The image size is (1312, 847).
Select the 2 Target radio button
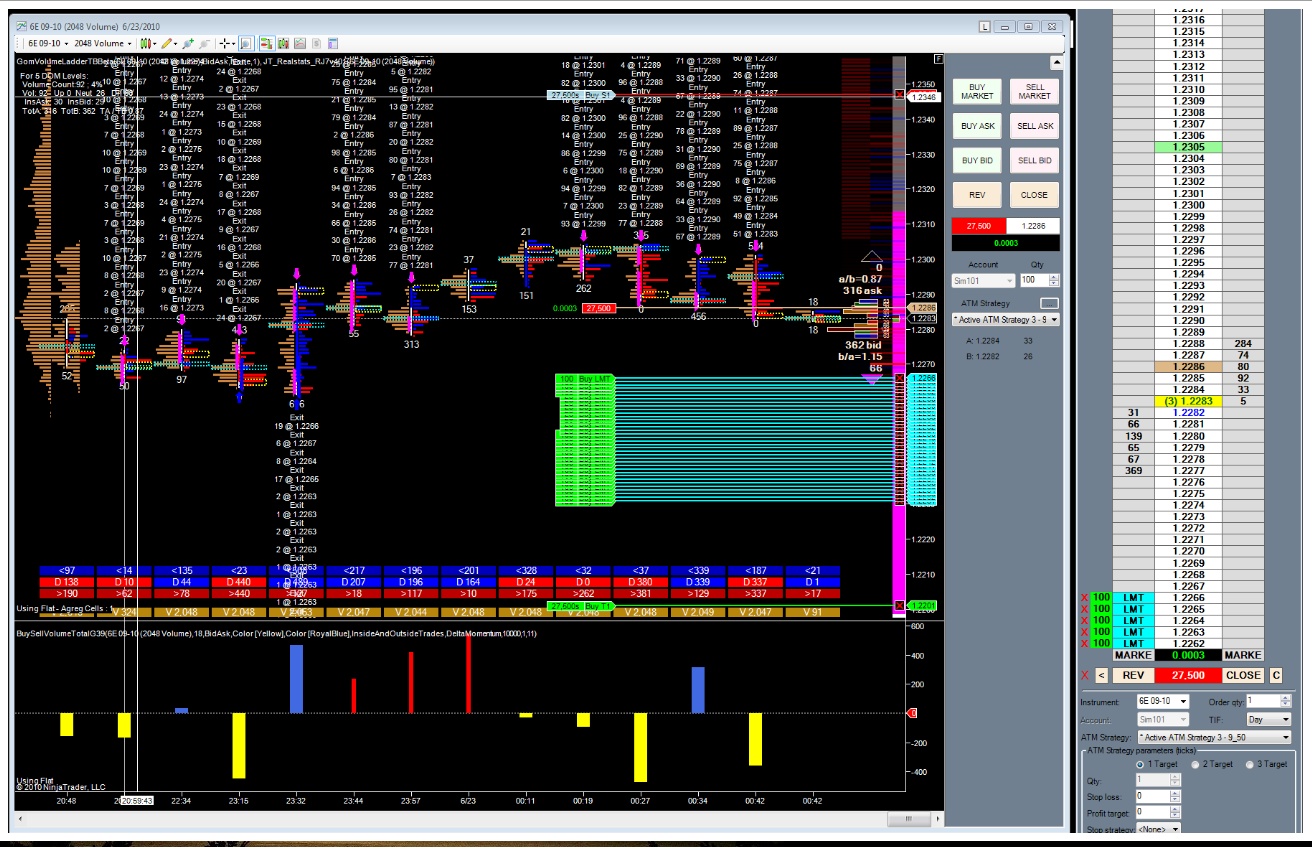pyautogui.click(x=1196, y=763)
